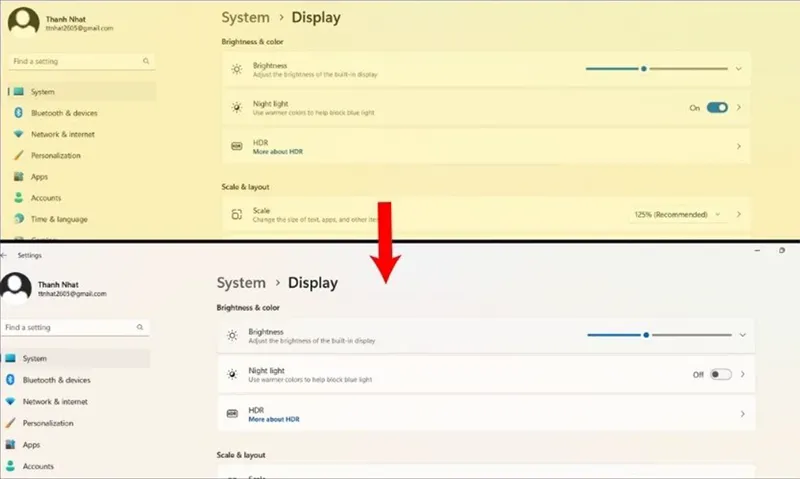
Task: Minimize the bottom Settings window
Action: coord(757,250)
